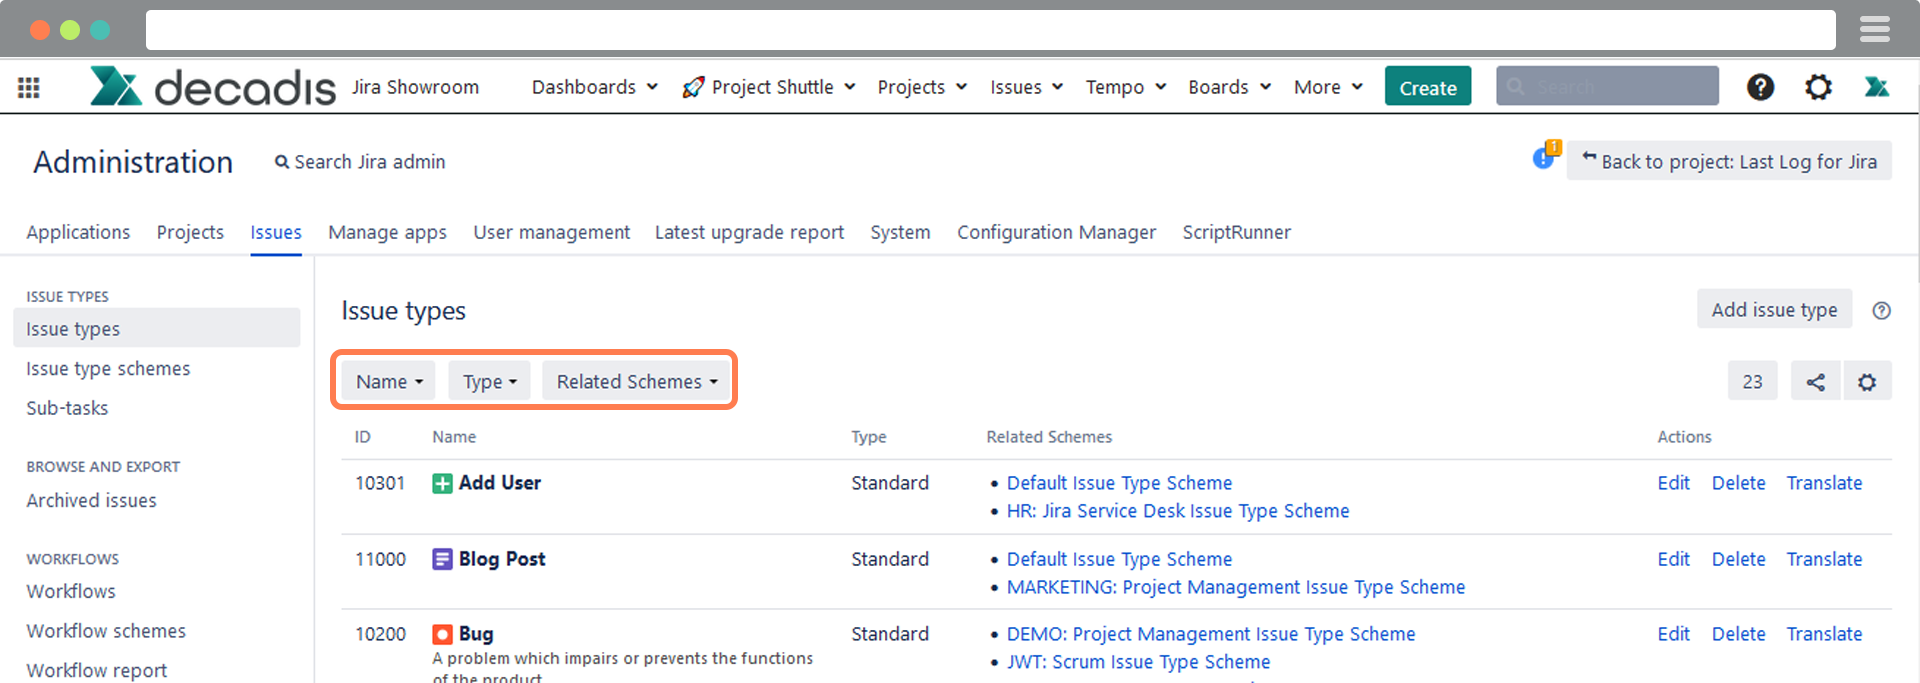1920x683 pixels.
Task: Expand the Related Schemes filter dropdown
Action: click(x=637, y=382)
